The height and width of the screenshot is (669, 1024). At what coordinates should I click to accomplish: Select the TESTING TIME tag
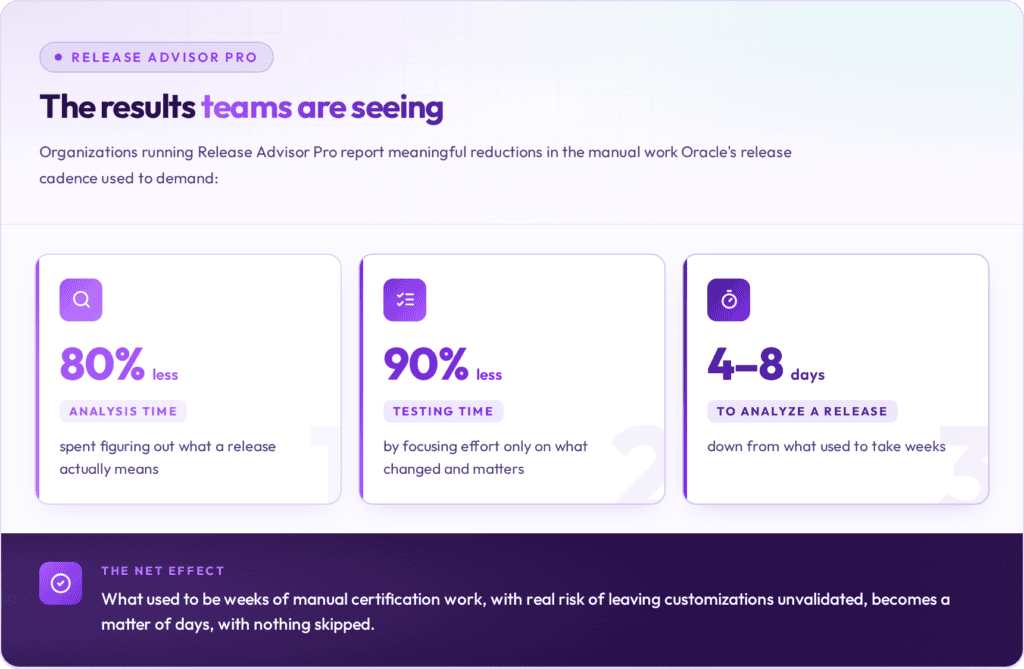pyautogui.click(x=443, y=412)
